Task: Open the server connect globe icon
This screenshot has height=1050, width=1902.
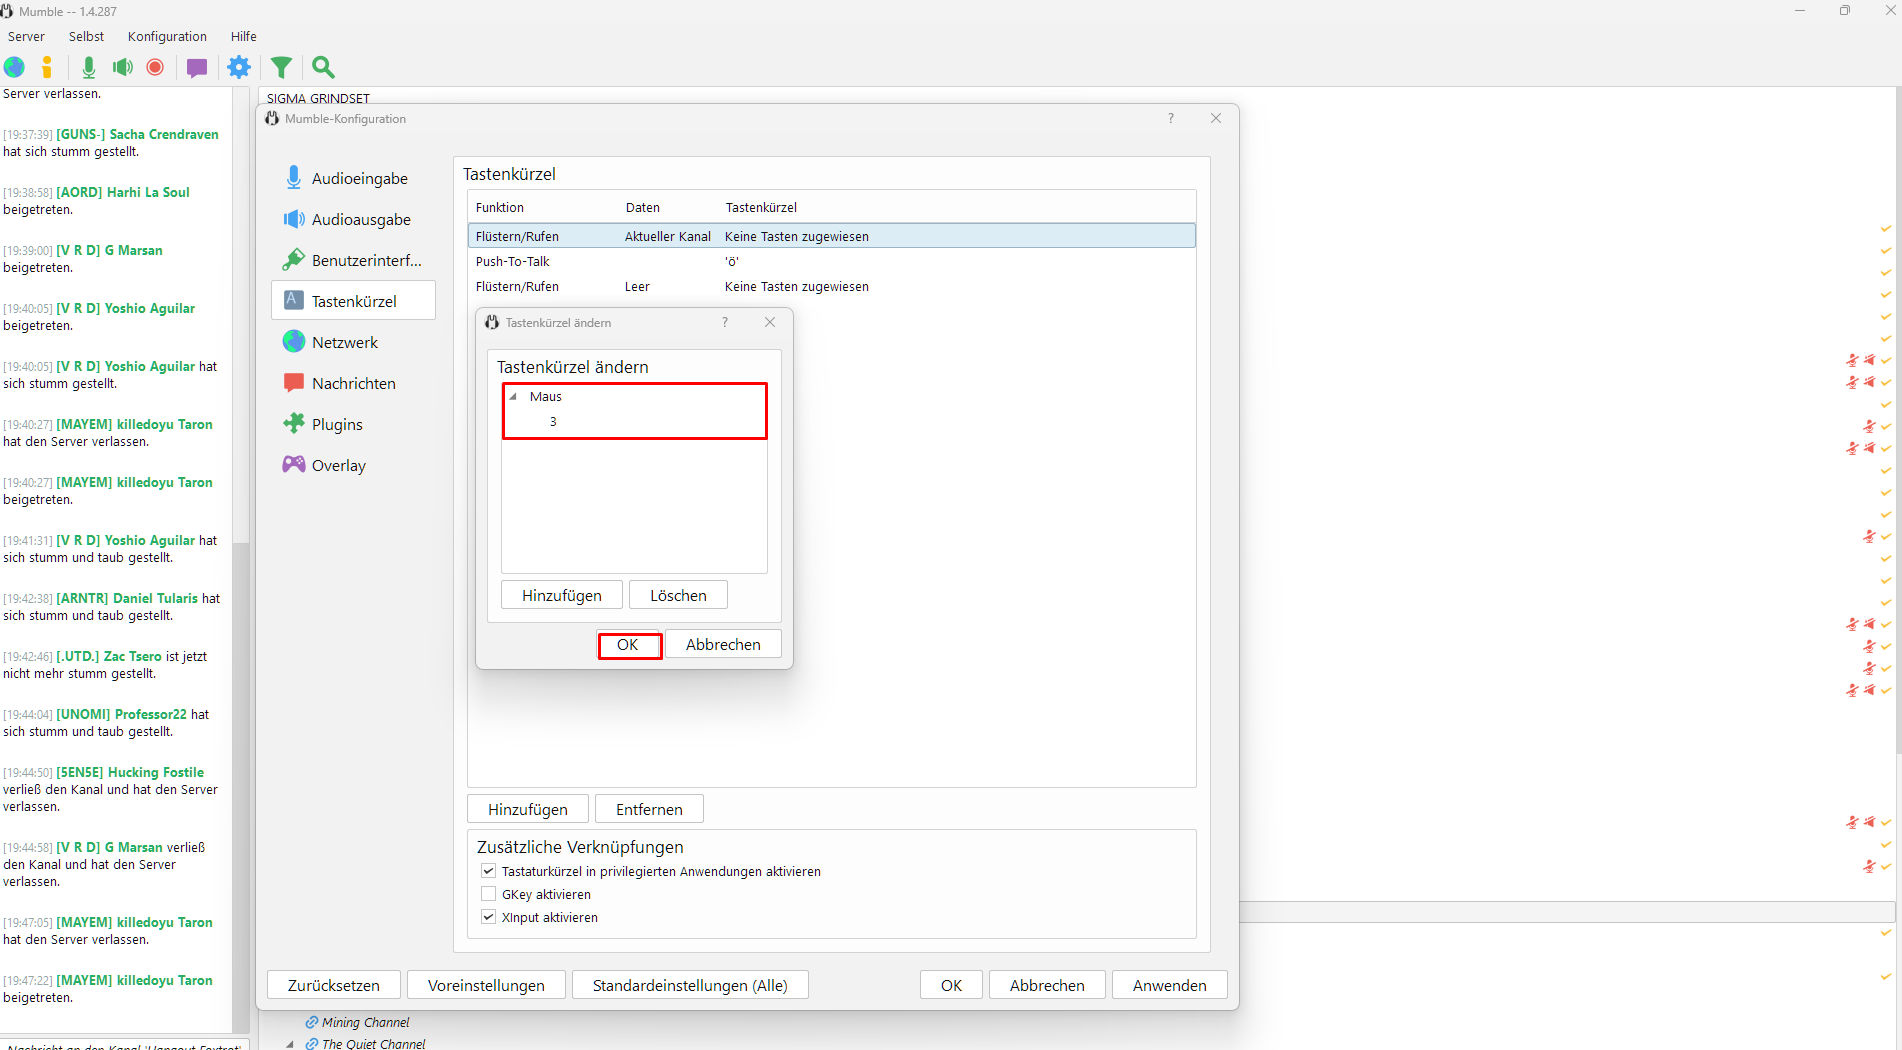Action: [15, 67]
